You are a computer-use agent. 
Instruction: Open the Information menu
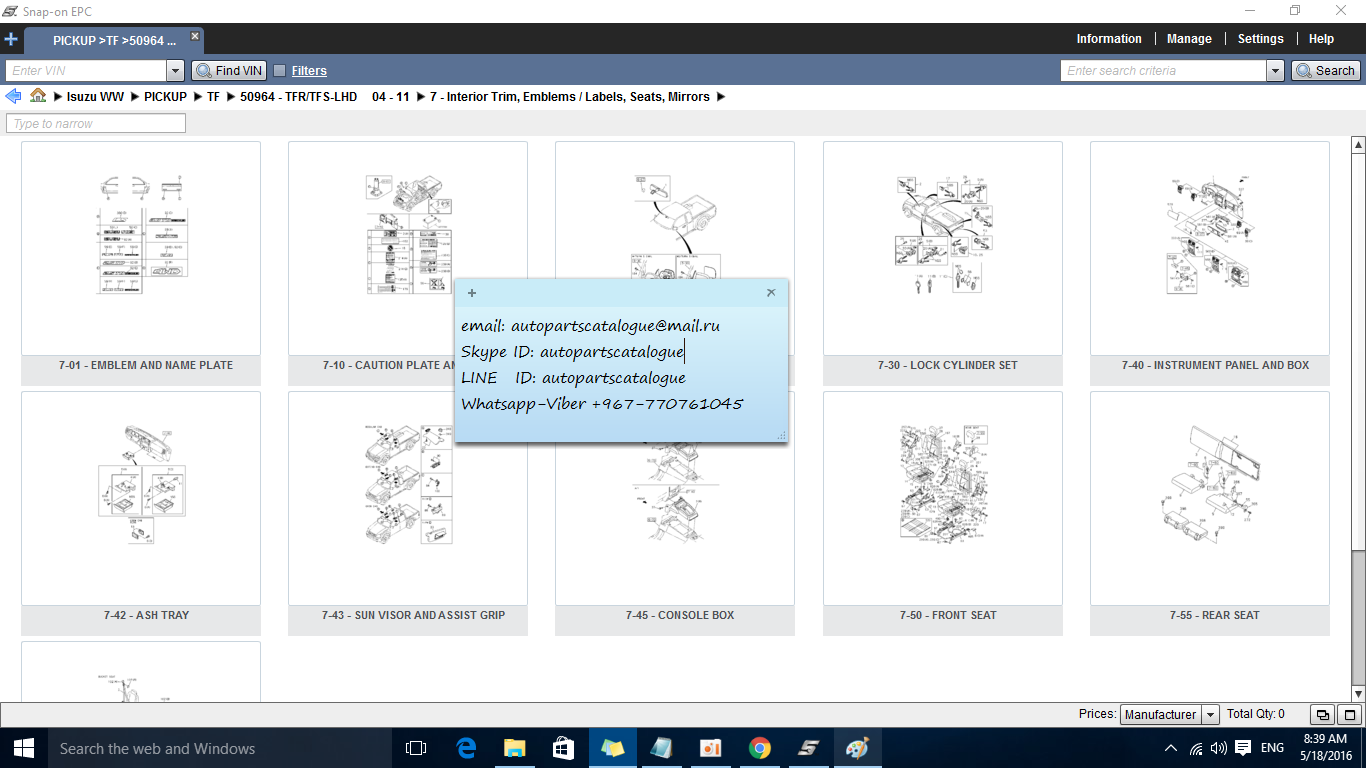coord(1109,39)
